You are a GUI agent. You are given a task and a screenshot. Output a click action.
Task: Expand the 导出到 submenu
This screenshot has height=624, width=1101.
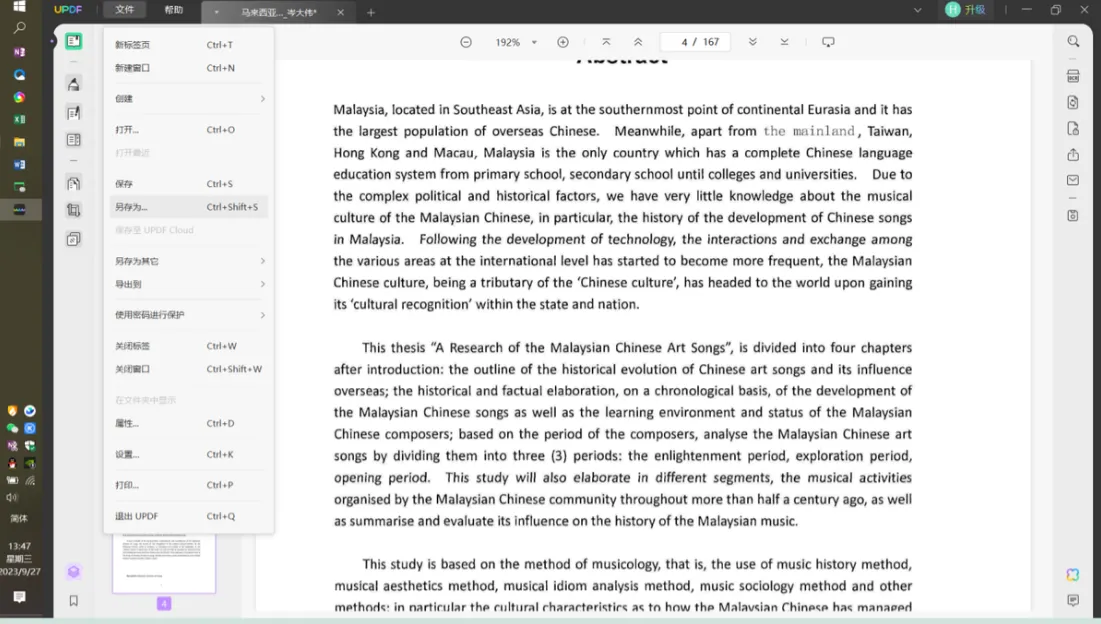click(x=190, y=284)
